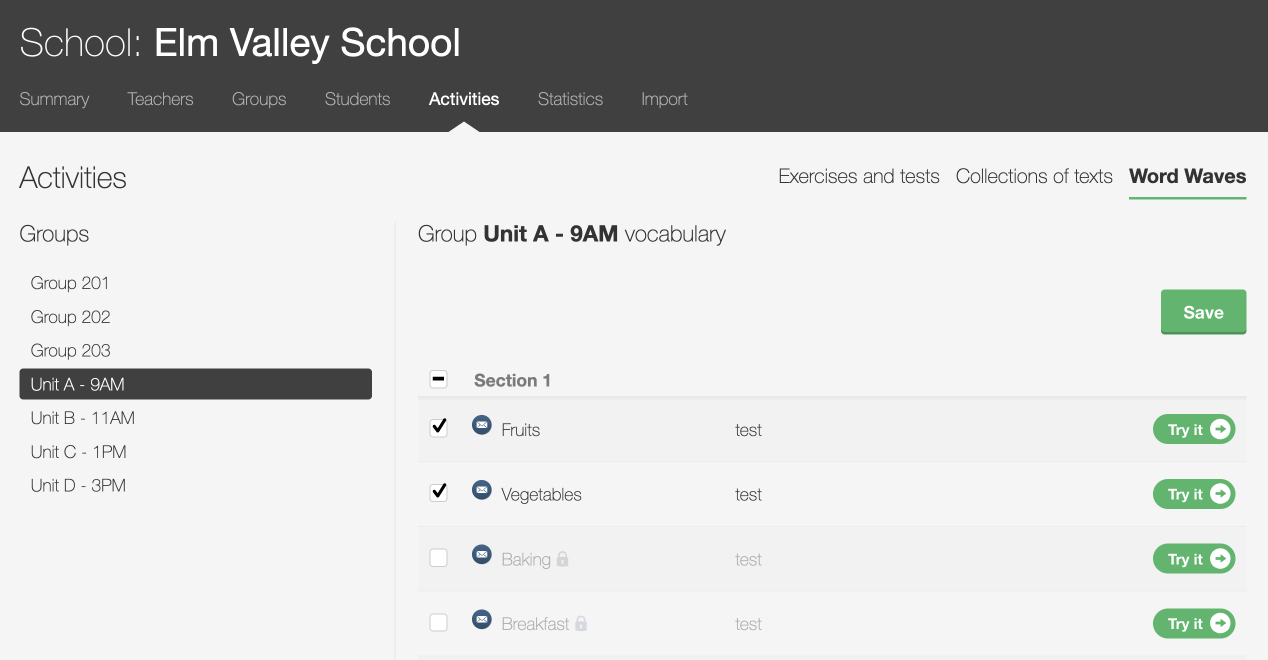Try the Fruits word wave
The height and width of the screenshot is (660, 1268).
[1194, 430]
